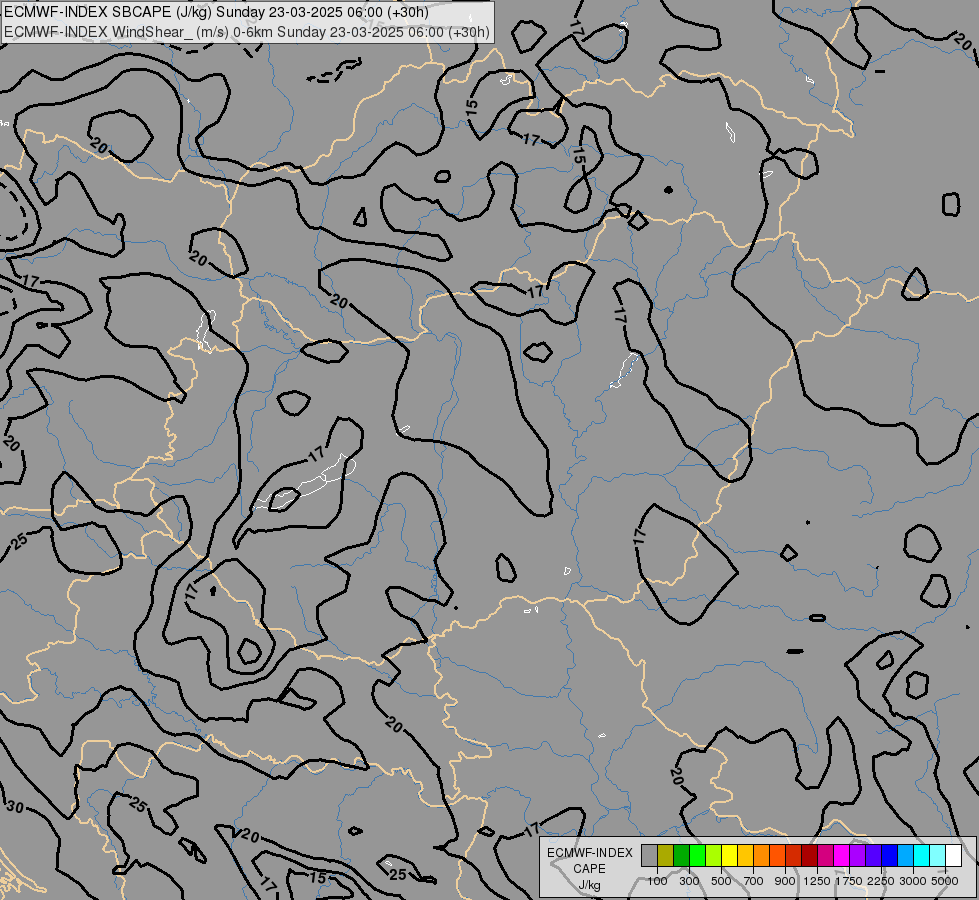Screen dimensions: 979x900
Task: Click the gold amber legend swatch
Action: 745,856
